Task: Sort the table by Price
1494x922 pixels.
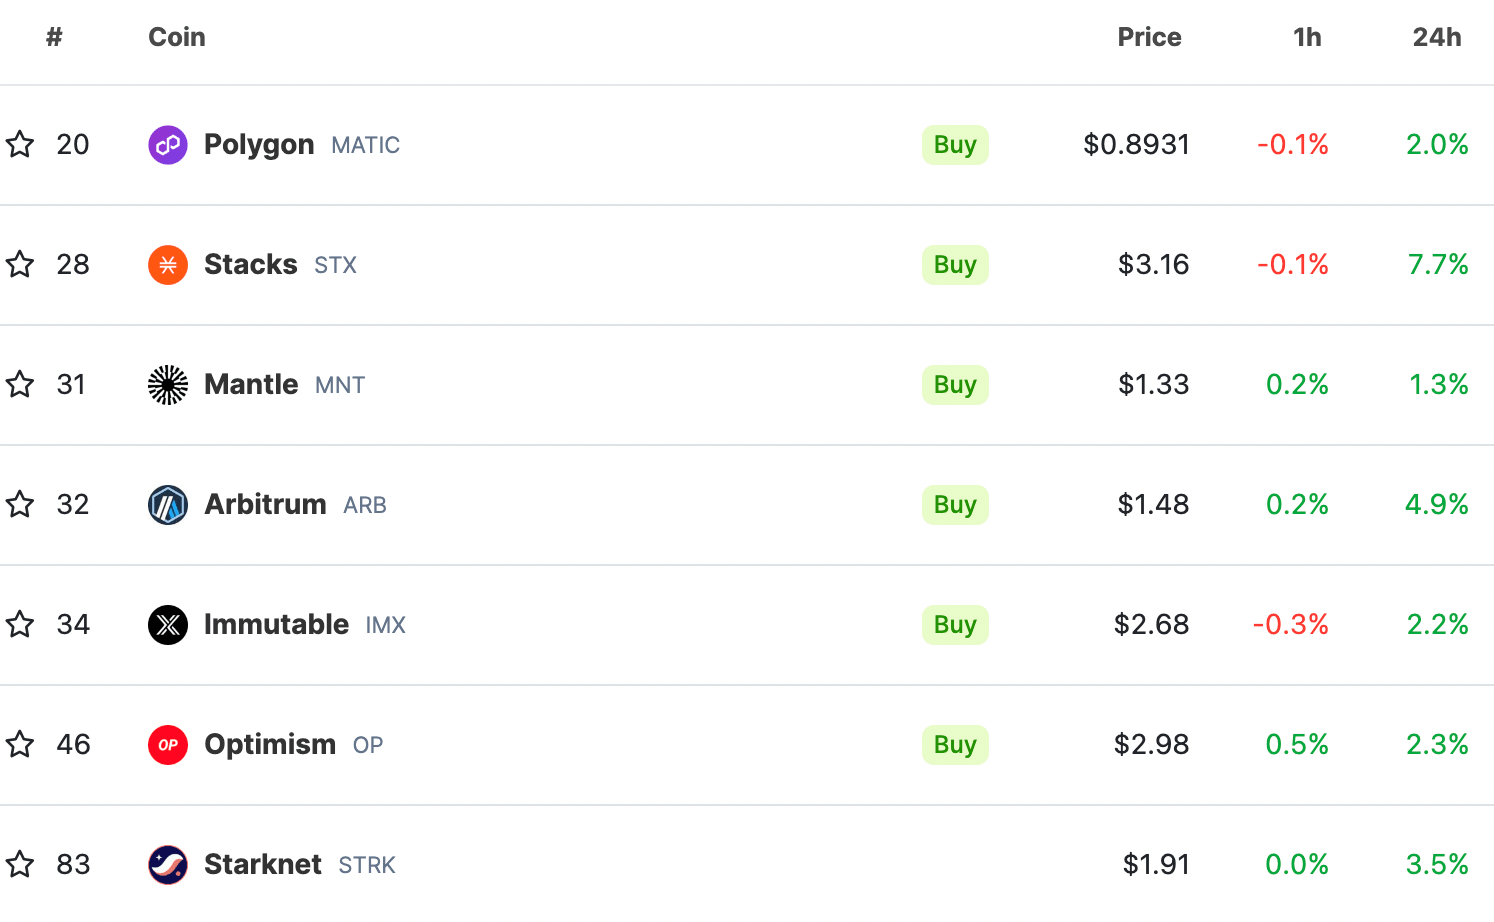Action: [1148, 37]
